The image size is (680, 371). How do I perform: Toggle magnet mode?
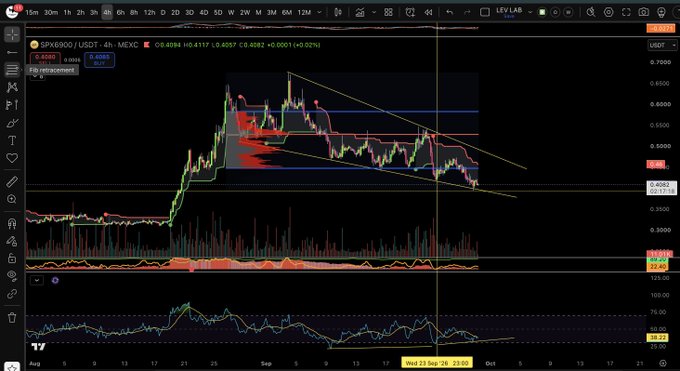[x=12, y=223]
